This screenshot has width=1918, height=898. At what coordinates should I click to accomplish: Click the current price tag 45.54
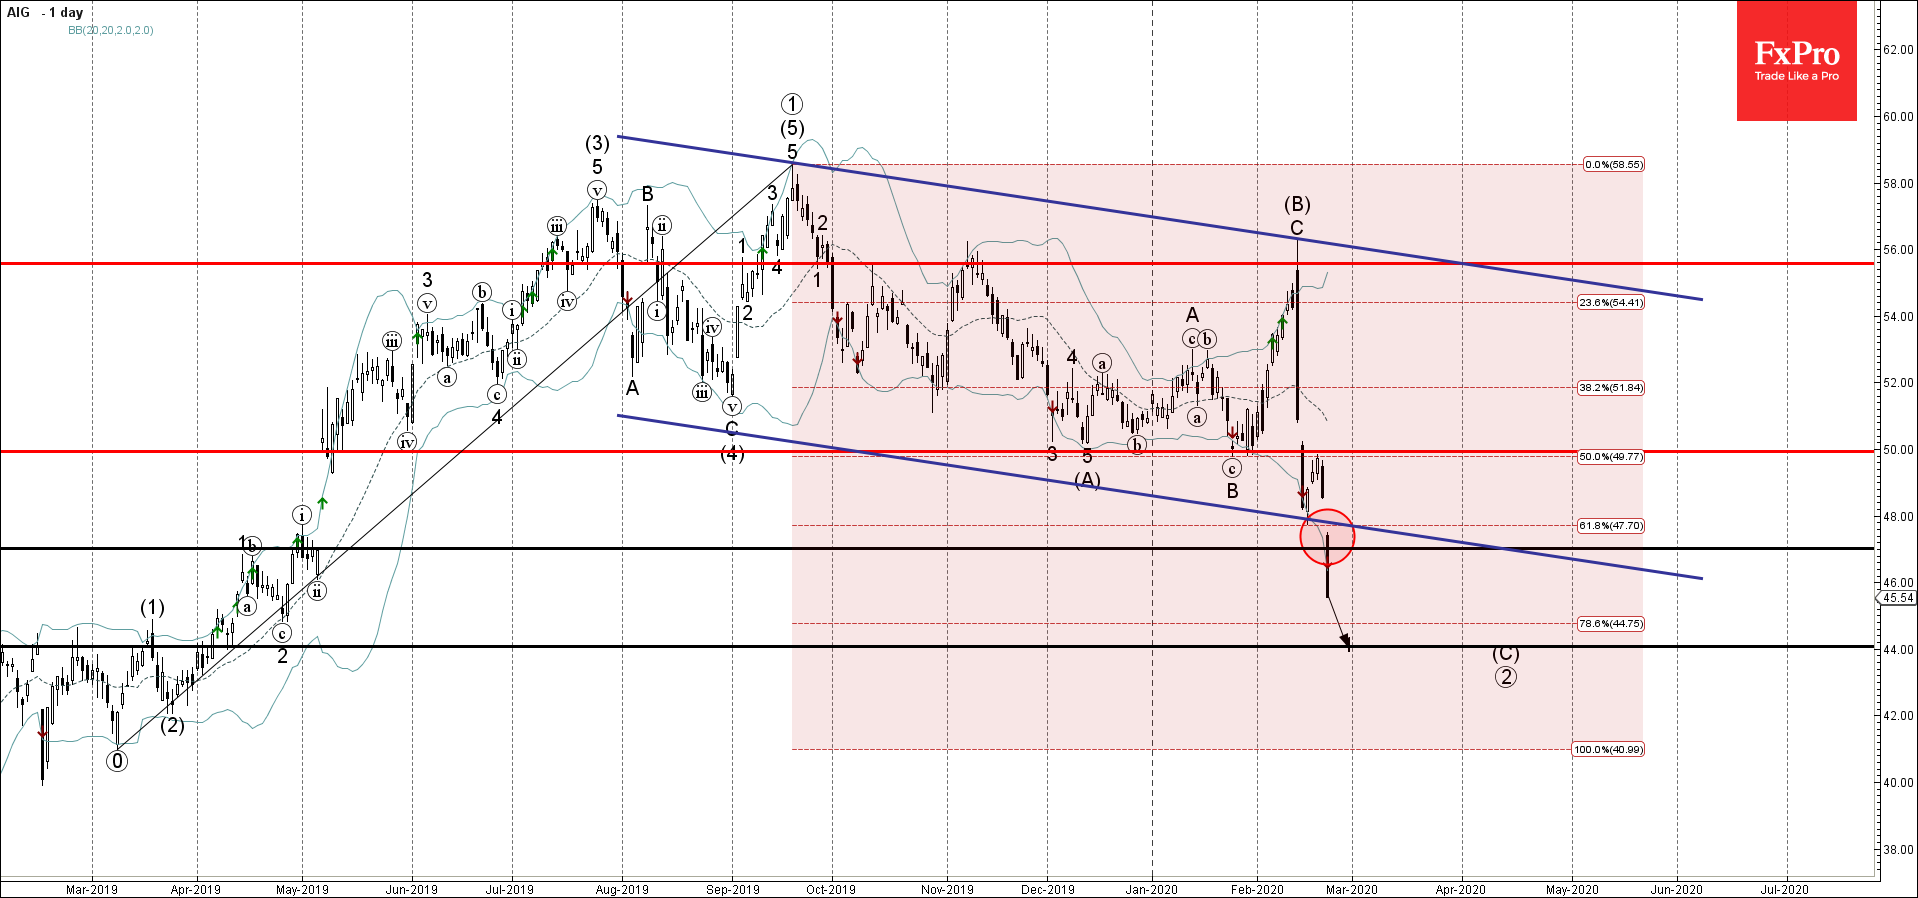(x=1897, y=598)
